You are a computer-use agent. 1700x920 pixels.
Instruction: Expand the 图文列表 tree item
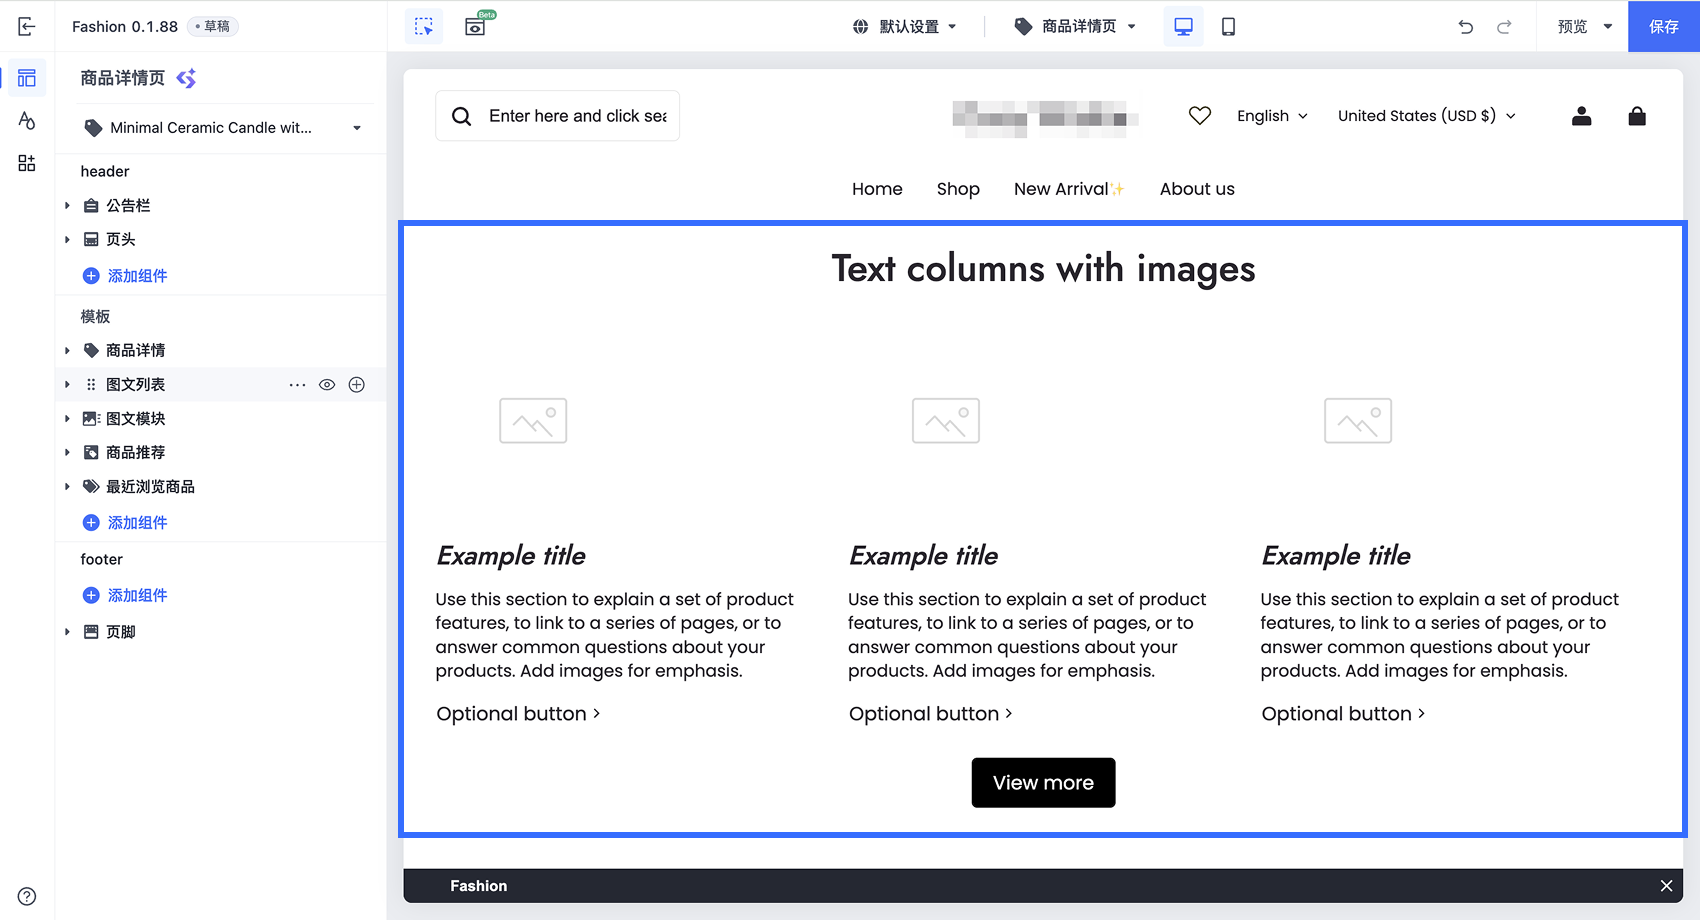67,385
